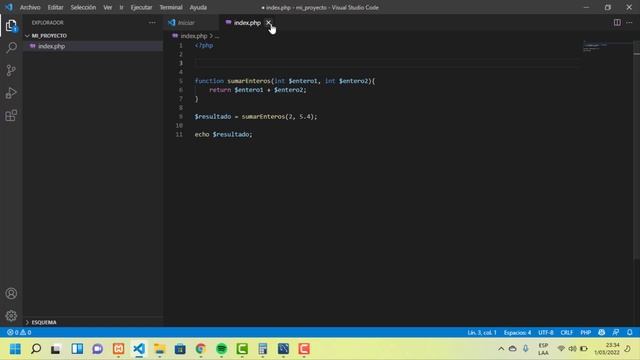Change indentation via Espacios: 4
This screenshot has height=360, width=640.
[518, 332]
